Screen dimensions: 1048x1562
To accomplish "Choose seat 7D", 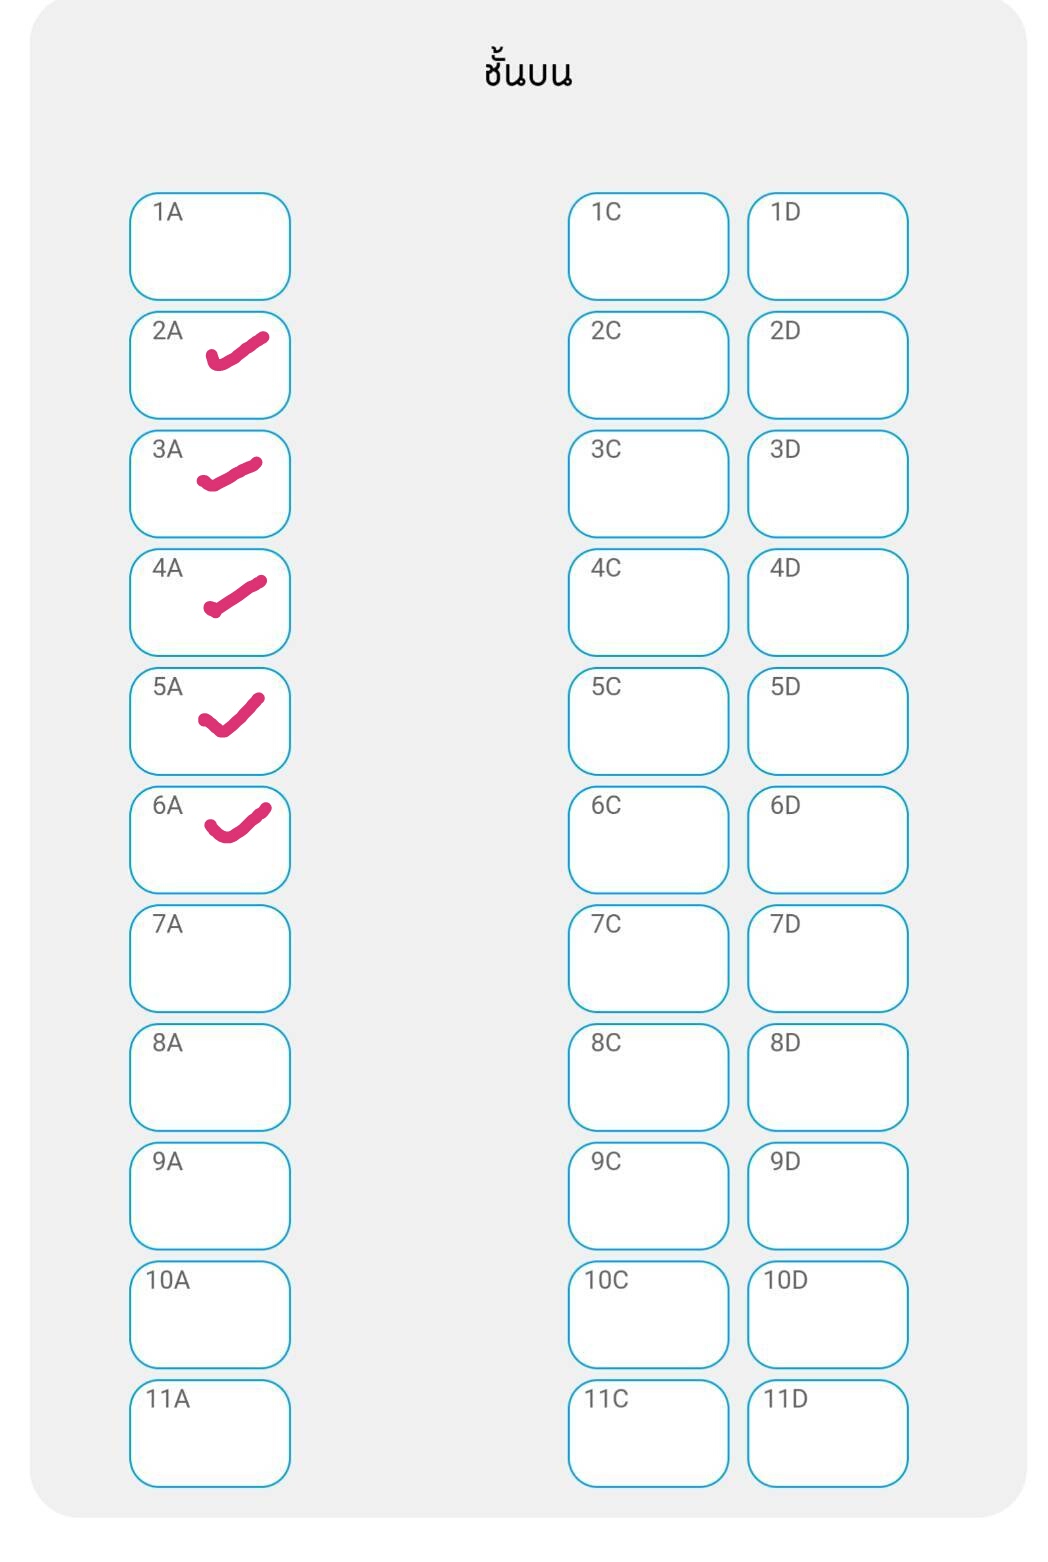I will pyautogui.click(x=827, y=958).
